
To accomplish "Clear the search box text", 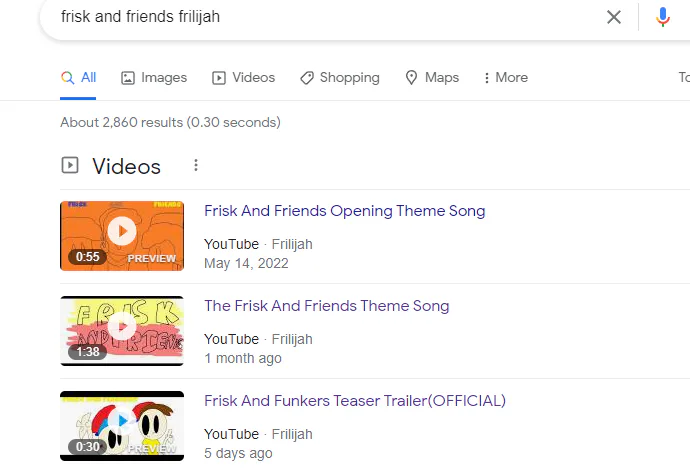I will 614,17.
